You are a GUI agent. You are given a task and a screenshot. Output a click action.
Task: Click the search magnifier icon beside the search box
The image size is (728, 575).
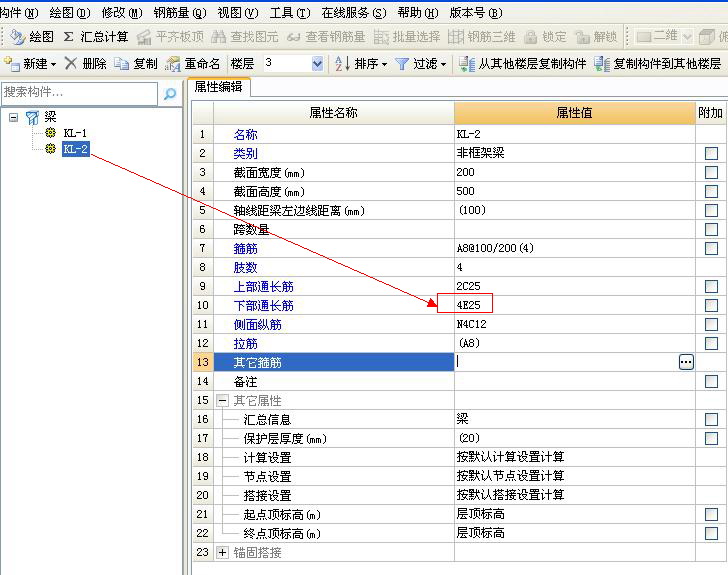170,94
